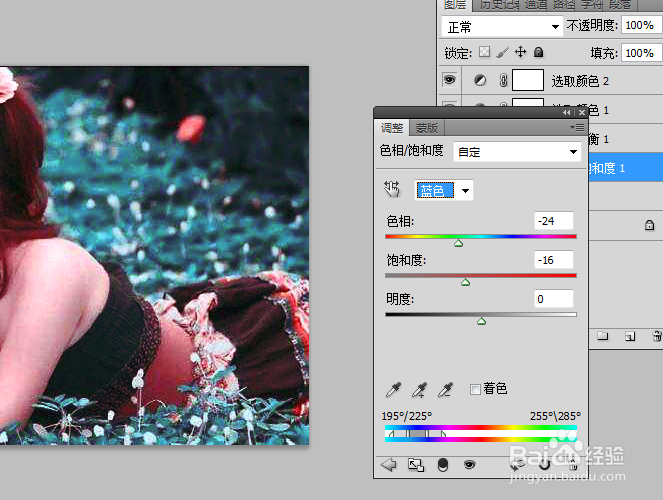
Task: Toggle adjustment layer visibility eye in adjustments panel
Action: tap(469, 465)
